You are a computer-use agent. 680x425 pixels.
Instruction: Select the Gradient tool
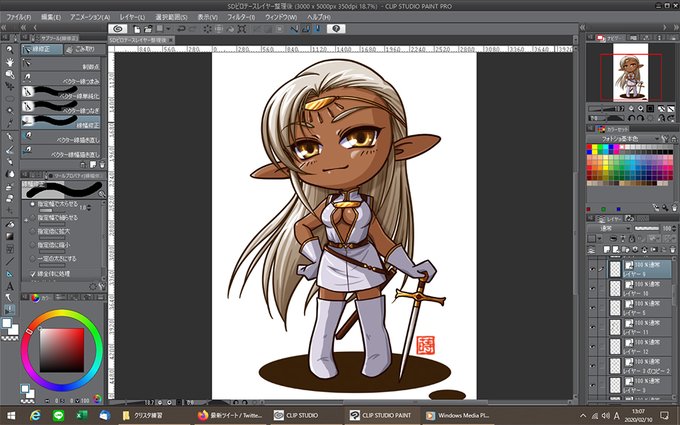point(10,237)
